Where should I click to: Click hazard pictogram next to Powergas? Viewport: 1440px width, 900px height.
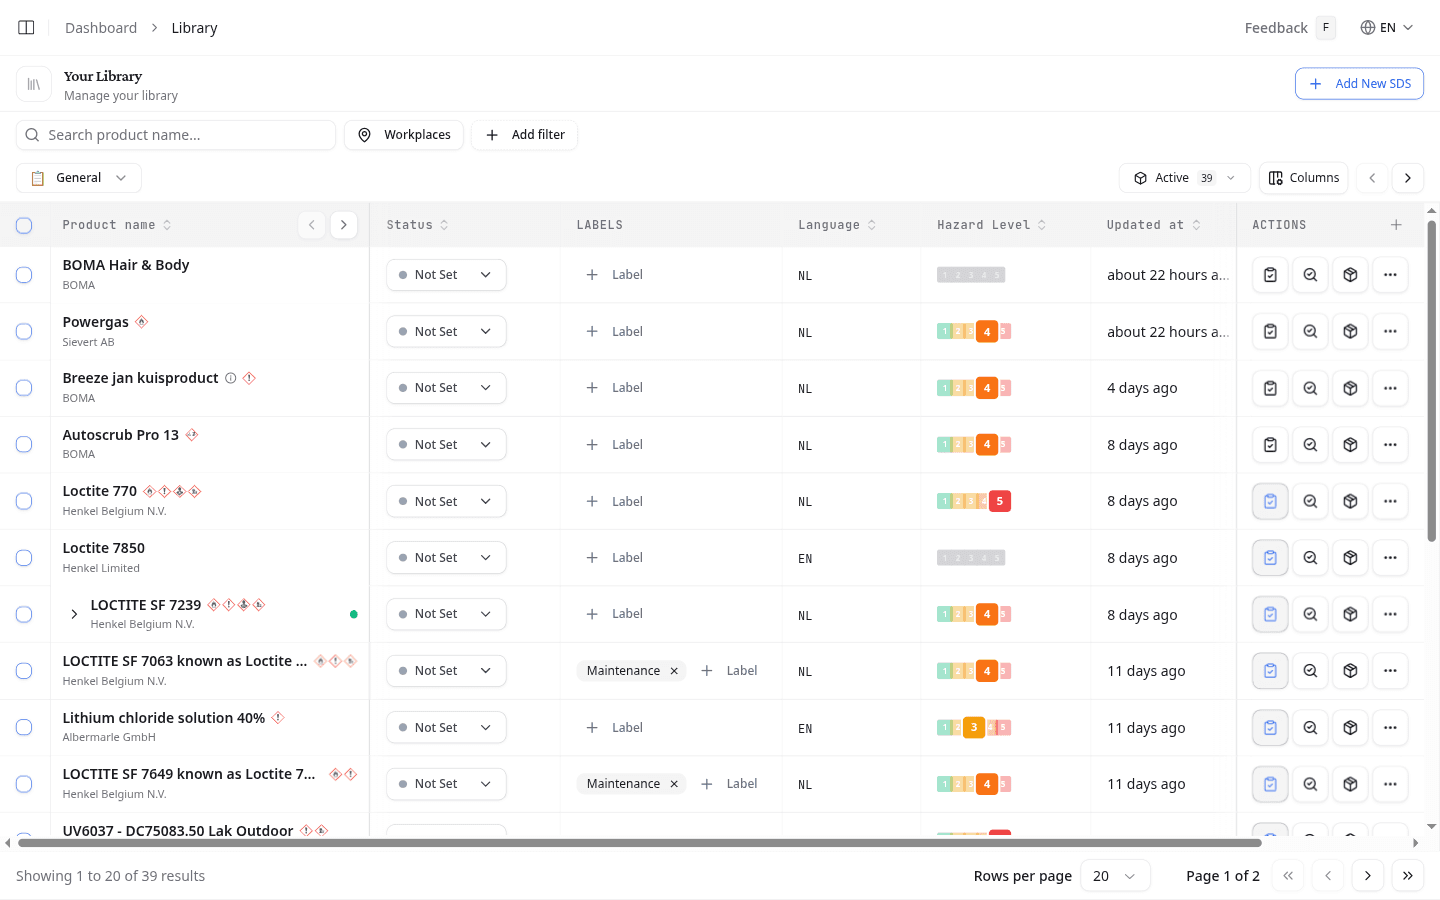(x=142, y=321)
